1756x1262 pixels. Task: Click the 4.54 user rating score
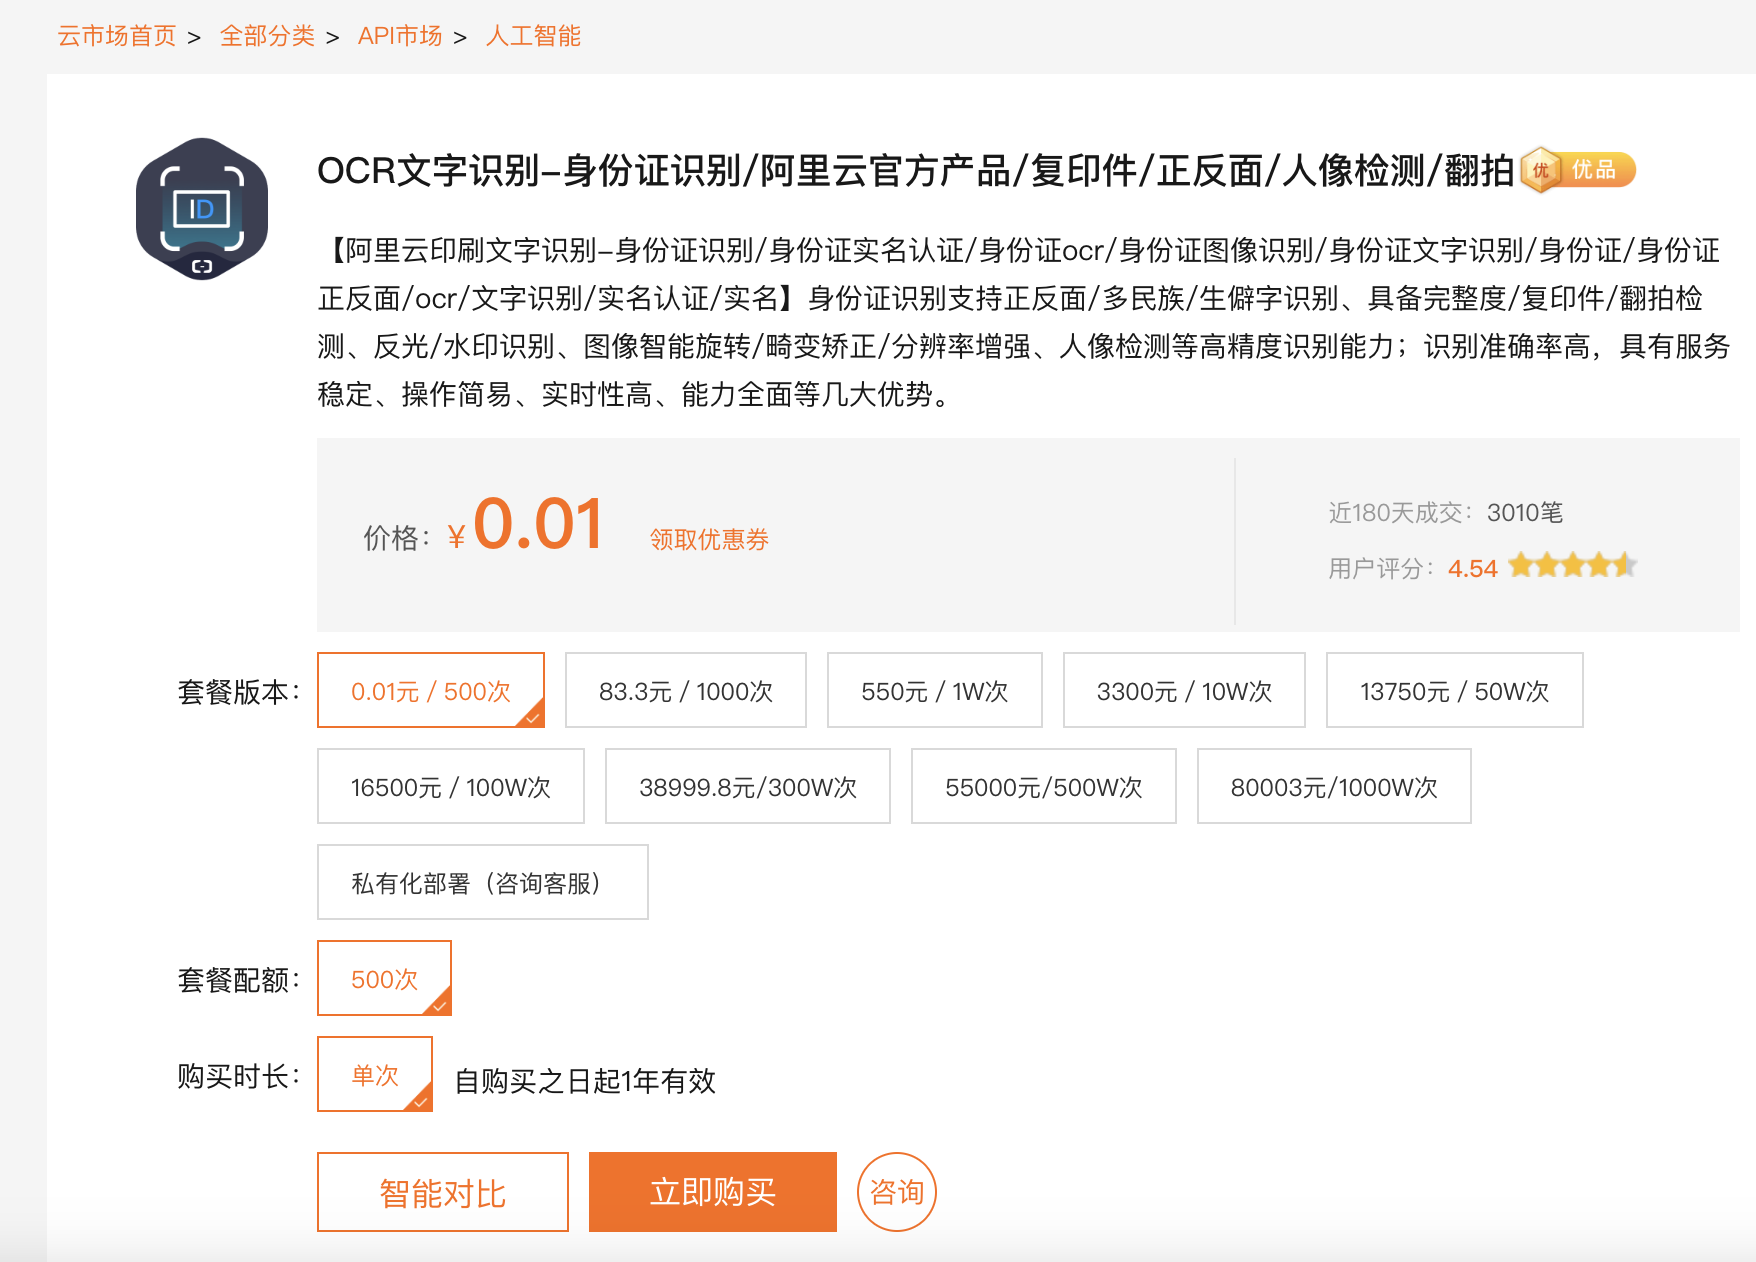tap(1473, 569)
